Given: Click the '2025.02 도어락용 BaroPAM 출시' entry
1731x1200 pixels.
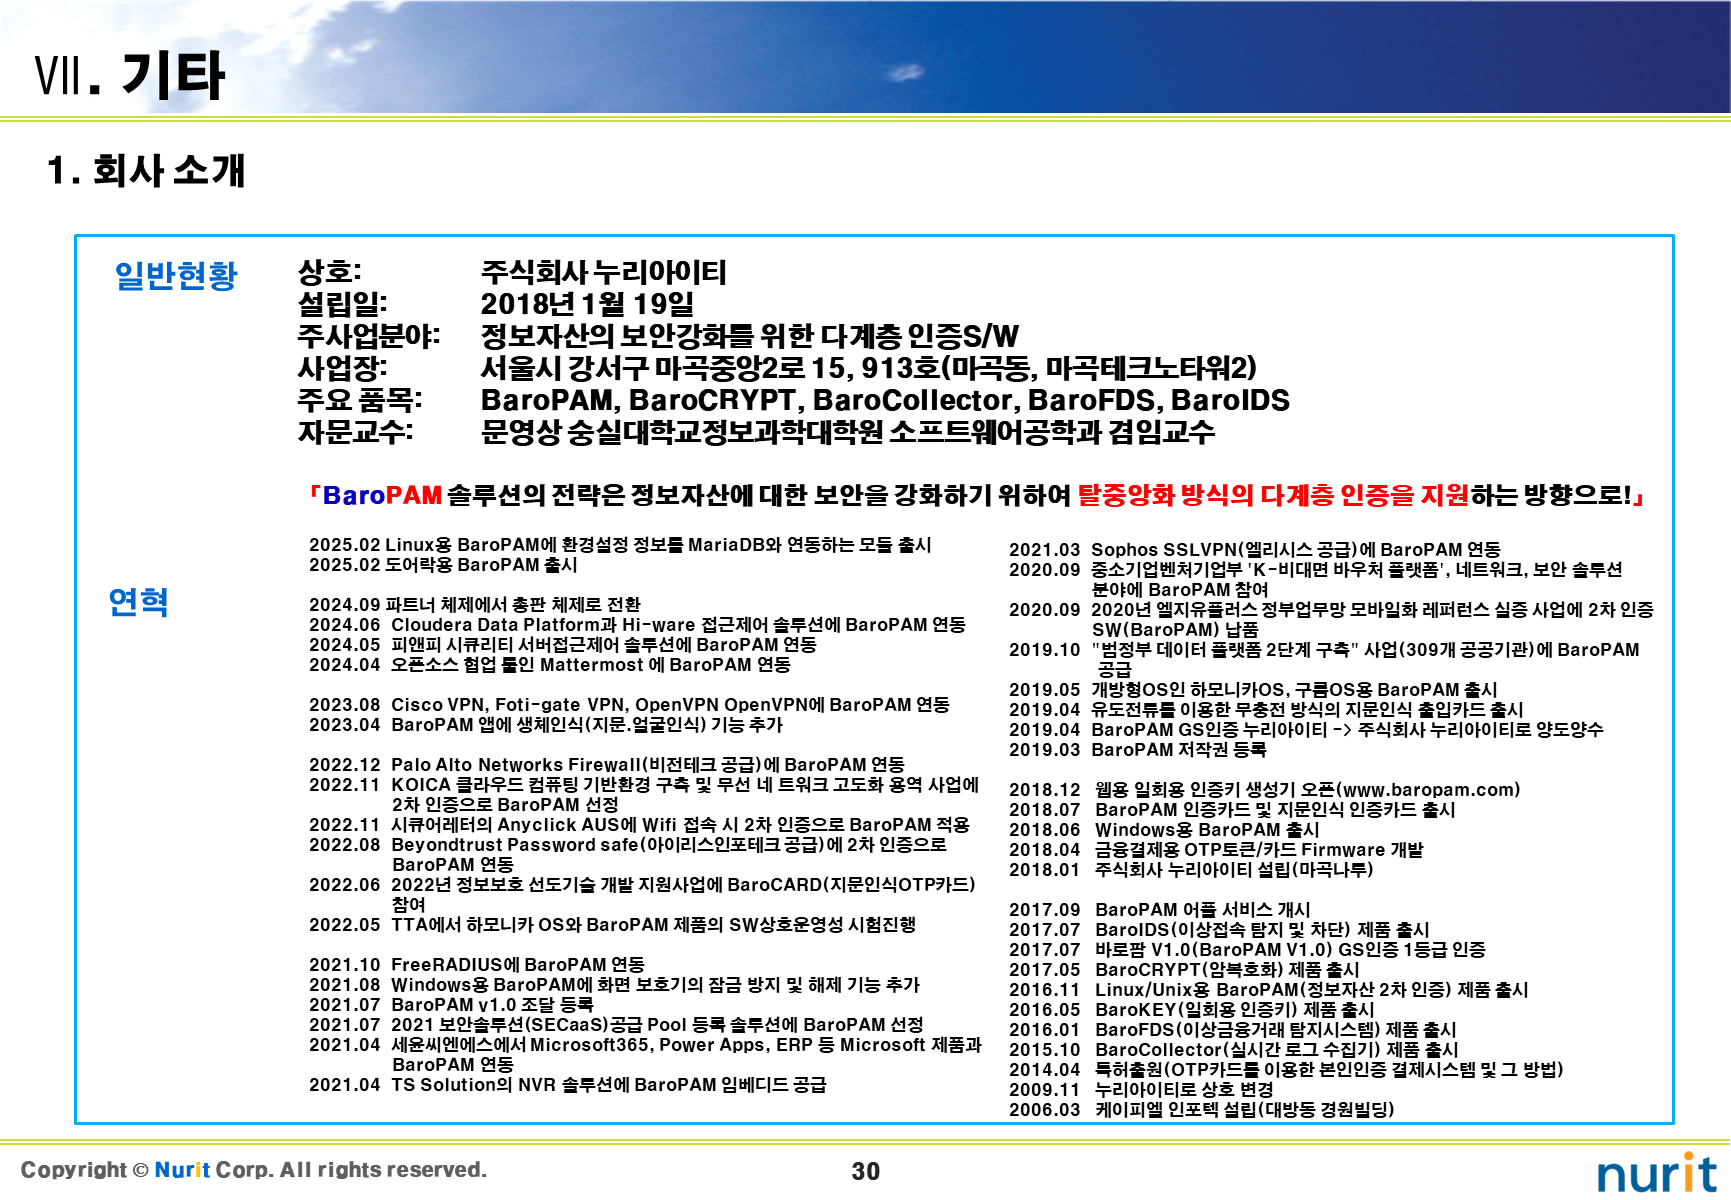Looking at the screenshot, I should pos(443,565).
